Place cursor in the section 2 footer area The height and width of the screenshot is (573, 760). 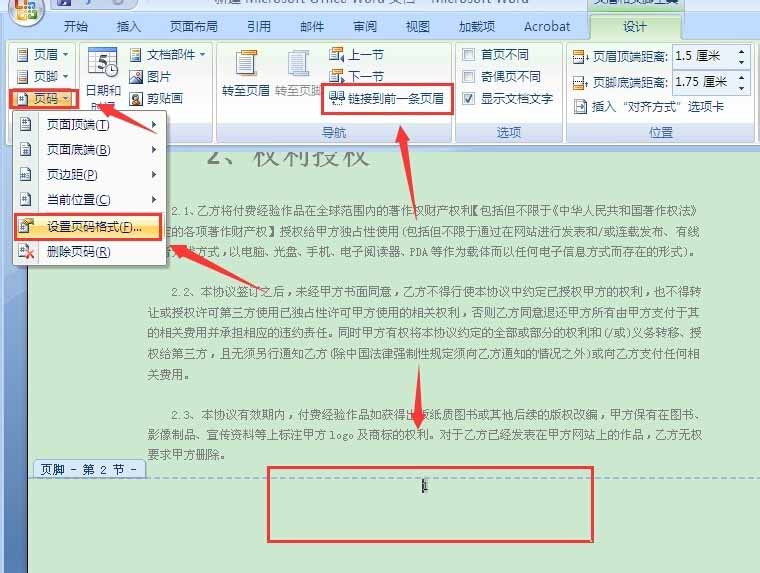430,504
